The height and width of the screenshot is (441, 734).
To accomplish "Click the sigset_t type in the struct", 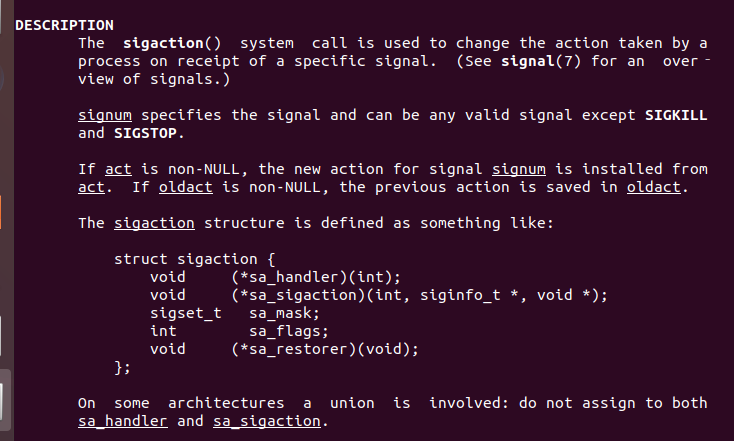I will [x=185, y=313].
